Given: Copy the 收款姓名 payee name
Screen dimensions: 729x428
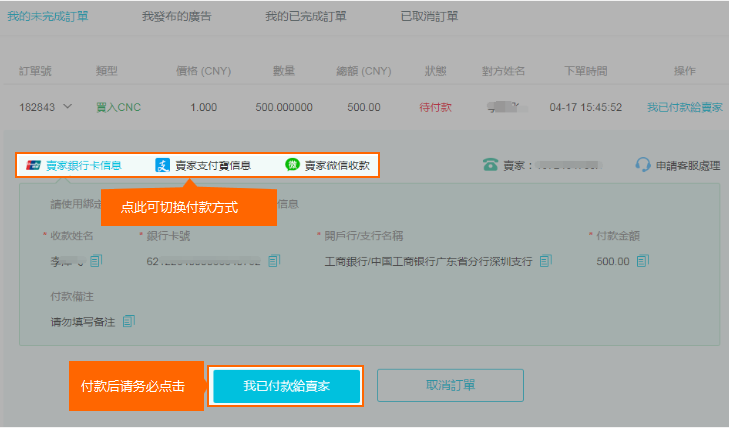Looking at the screenshot, I should (x=96, y=261).
